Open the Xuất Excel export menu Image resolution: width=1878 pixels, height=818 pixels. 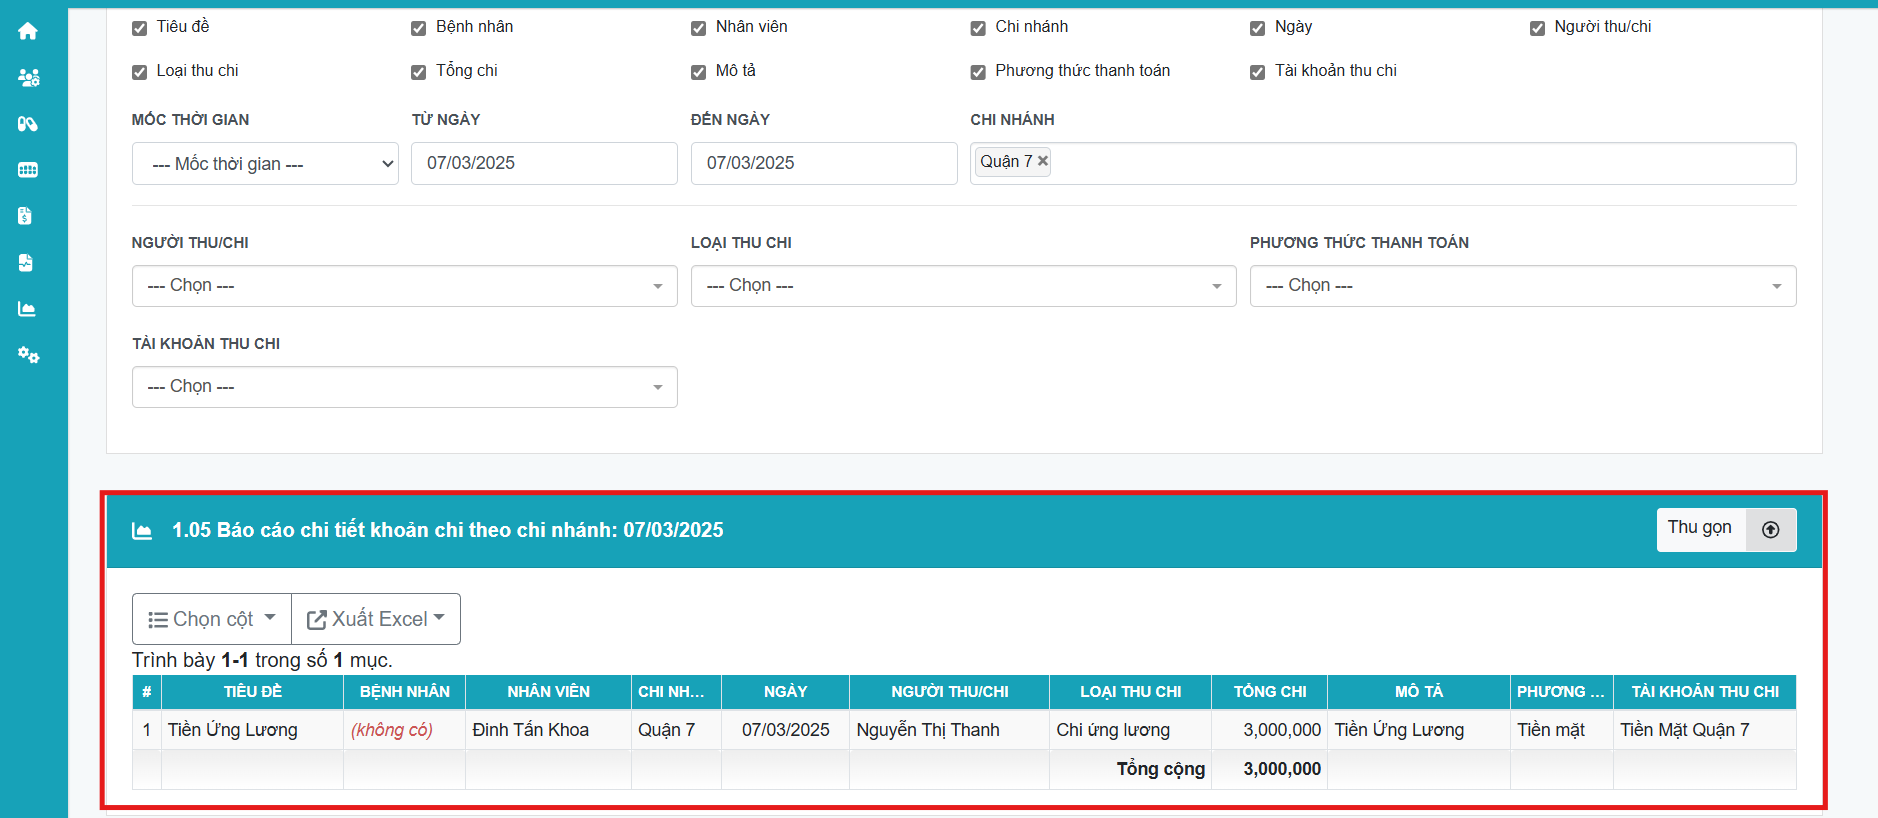(x=376, y=619)
